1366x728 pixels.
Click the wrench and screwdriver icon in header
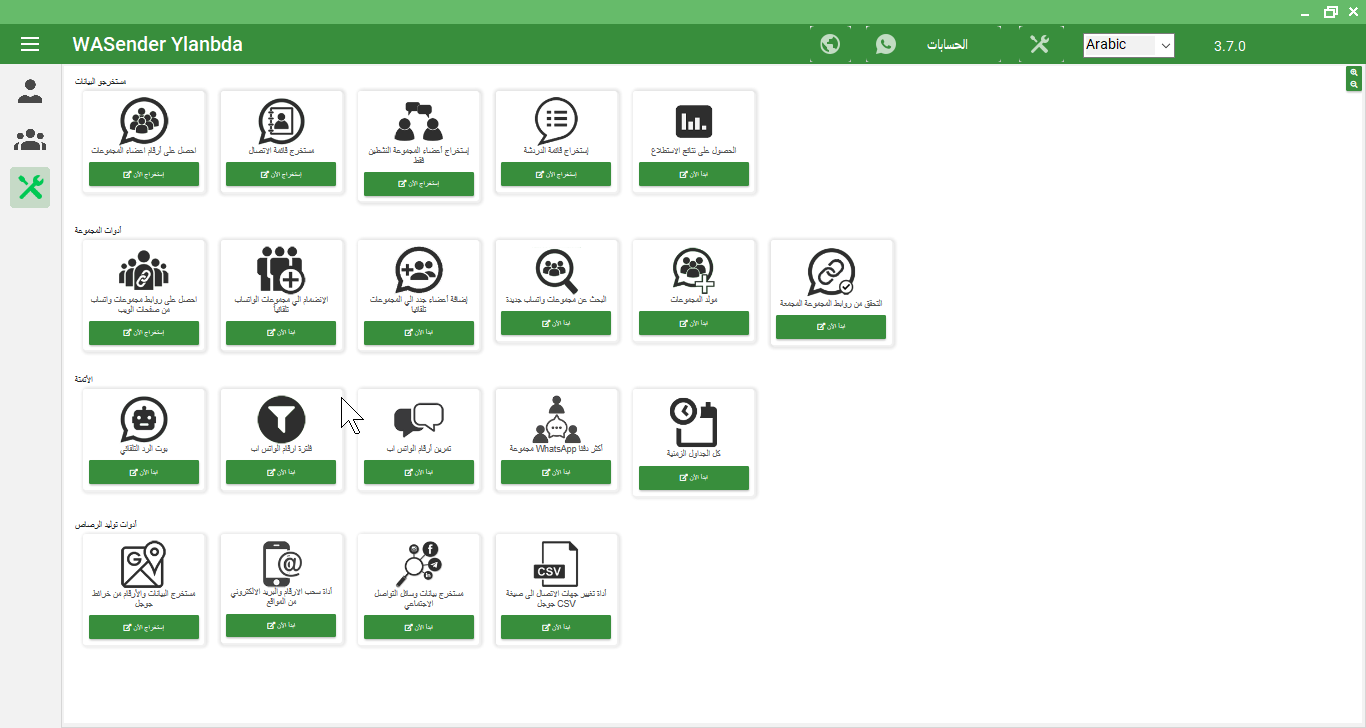click(1039, 44)
